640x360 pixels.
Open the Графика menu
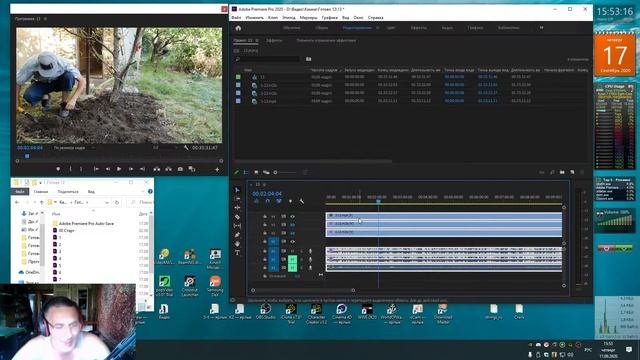pyautogui.click(x=329, y=18)
